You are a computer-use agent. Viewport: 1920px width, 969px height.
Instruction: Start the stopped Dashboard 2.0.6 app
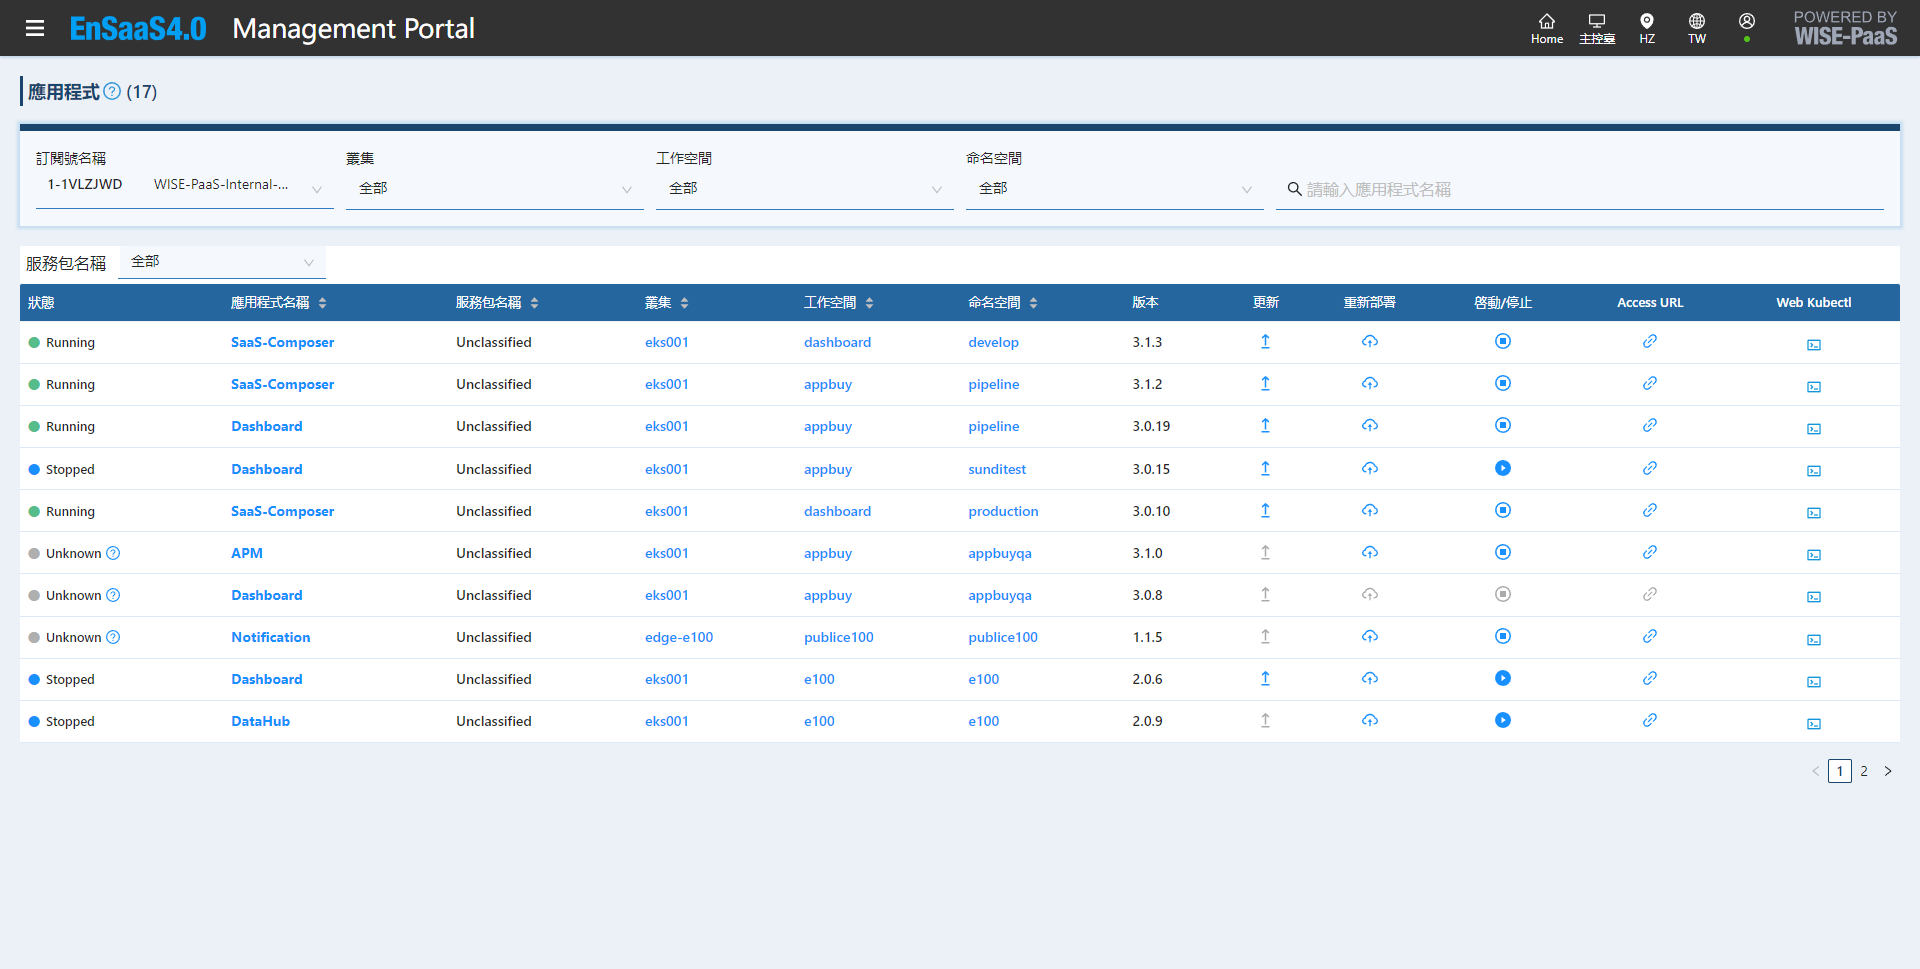(x=1503, y=678)
